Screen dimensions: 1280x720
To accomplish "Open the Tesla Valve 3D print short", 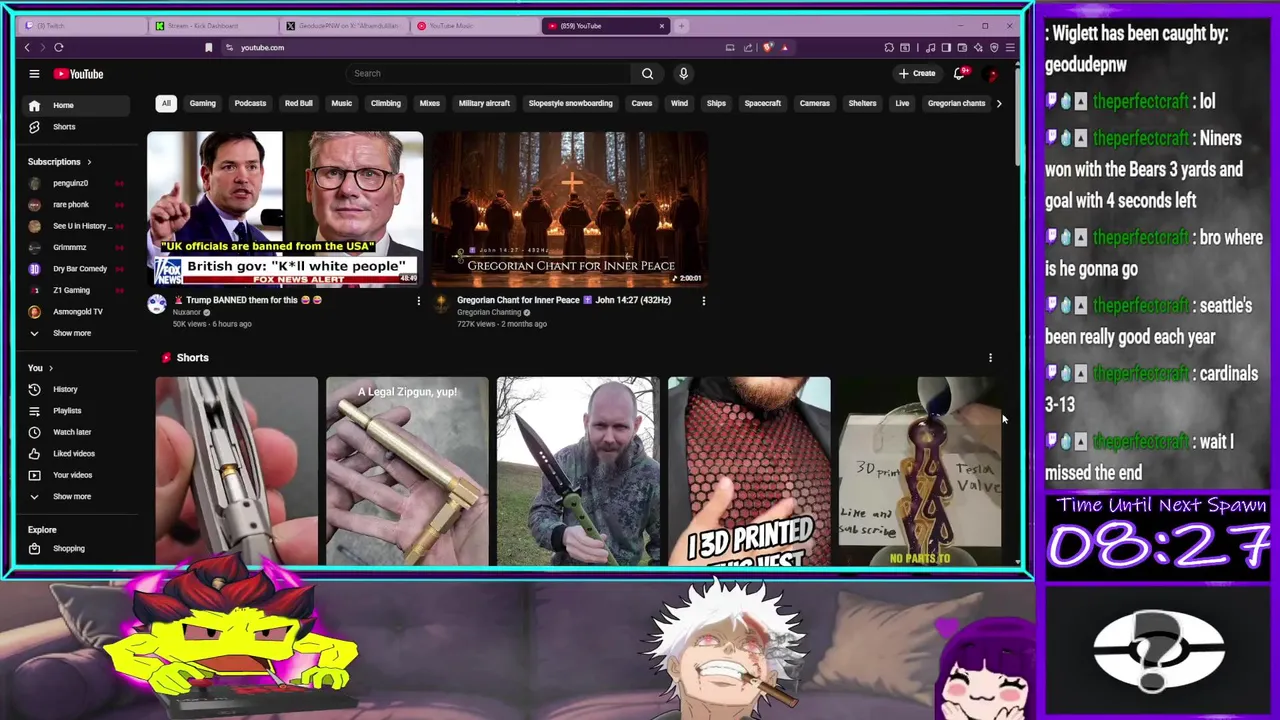I will coord(920,471).
